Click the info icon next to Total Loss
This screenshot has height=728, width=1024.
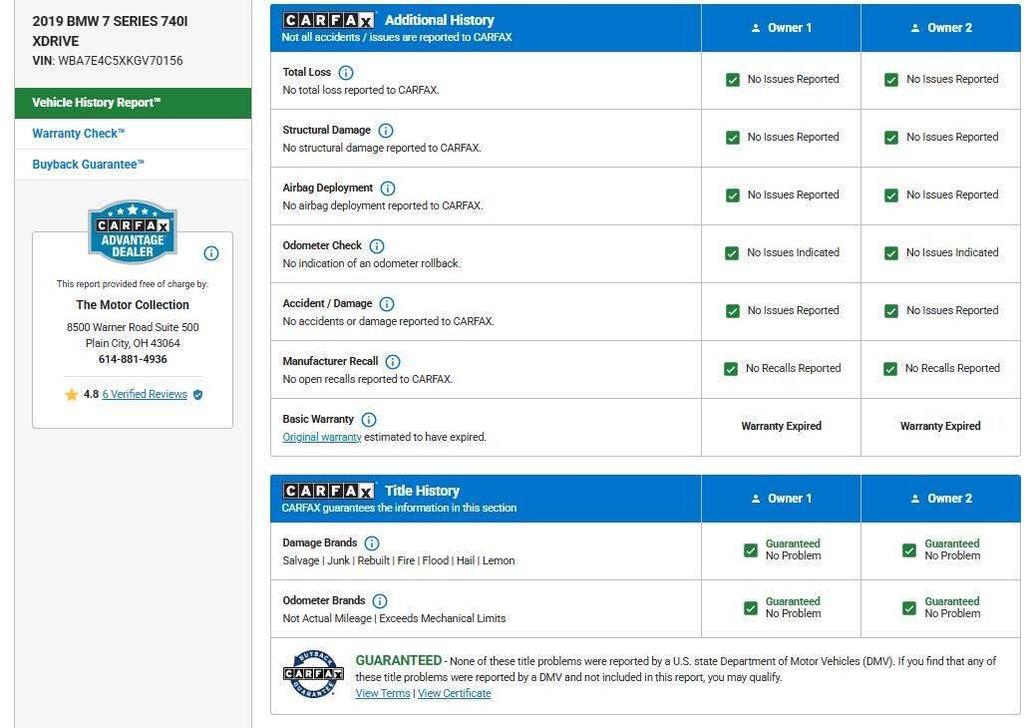click(346, 73)
